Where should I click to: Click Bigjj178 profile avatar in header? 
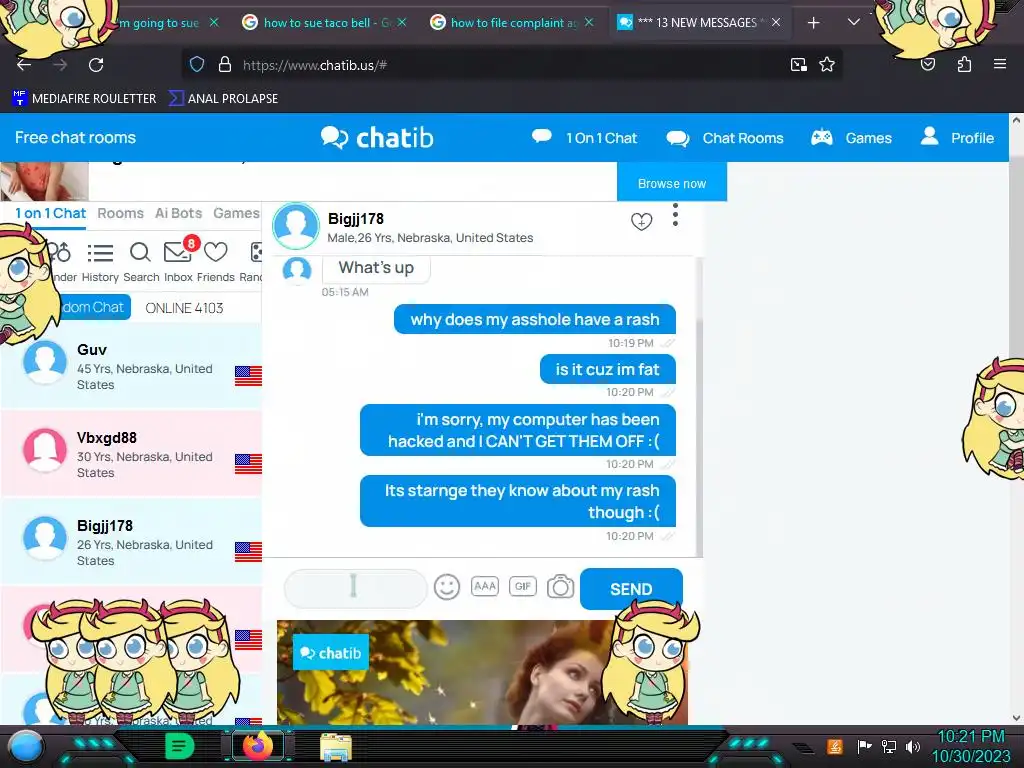(x=295, y=226)
